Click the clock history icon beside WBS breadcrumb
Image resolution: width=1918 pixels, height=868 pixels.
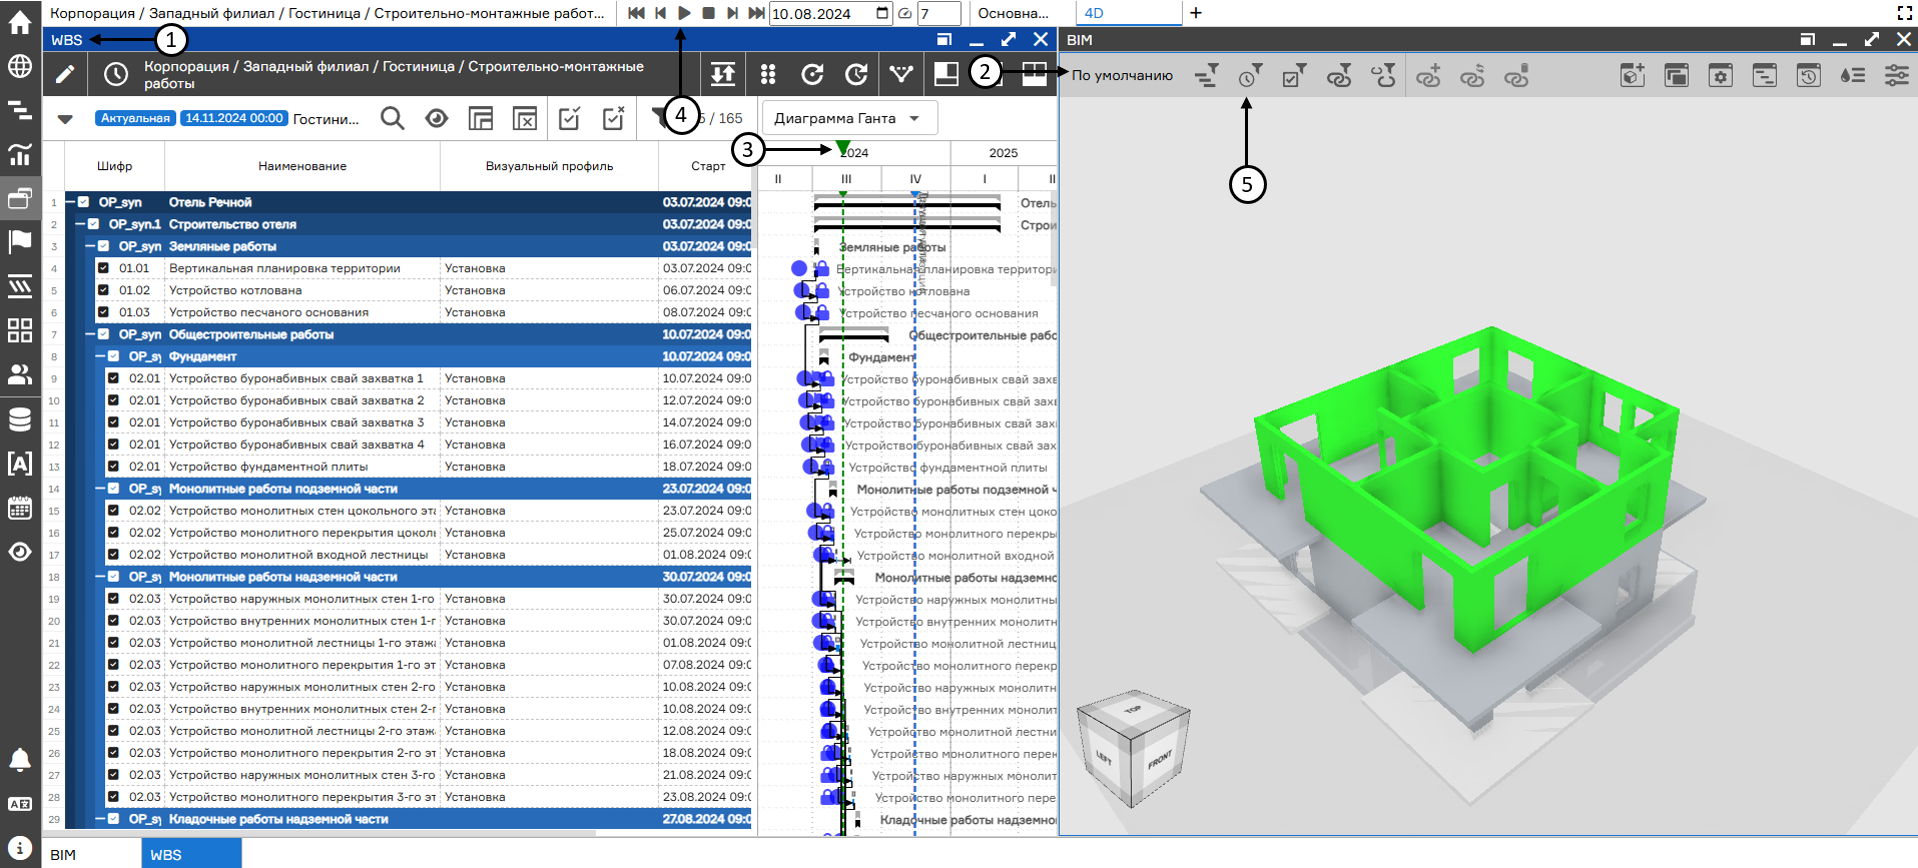[116, 75]
